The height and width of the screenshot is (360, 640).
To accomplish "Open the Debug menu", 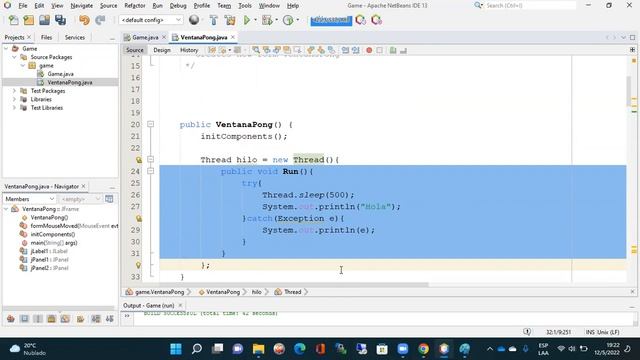I will 178,6.
